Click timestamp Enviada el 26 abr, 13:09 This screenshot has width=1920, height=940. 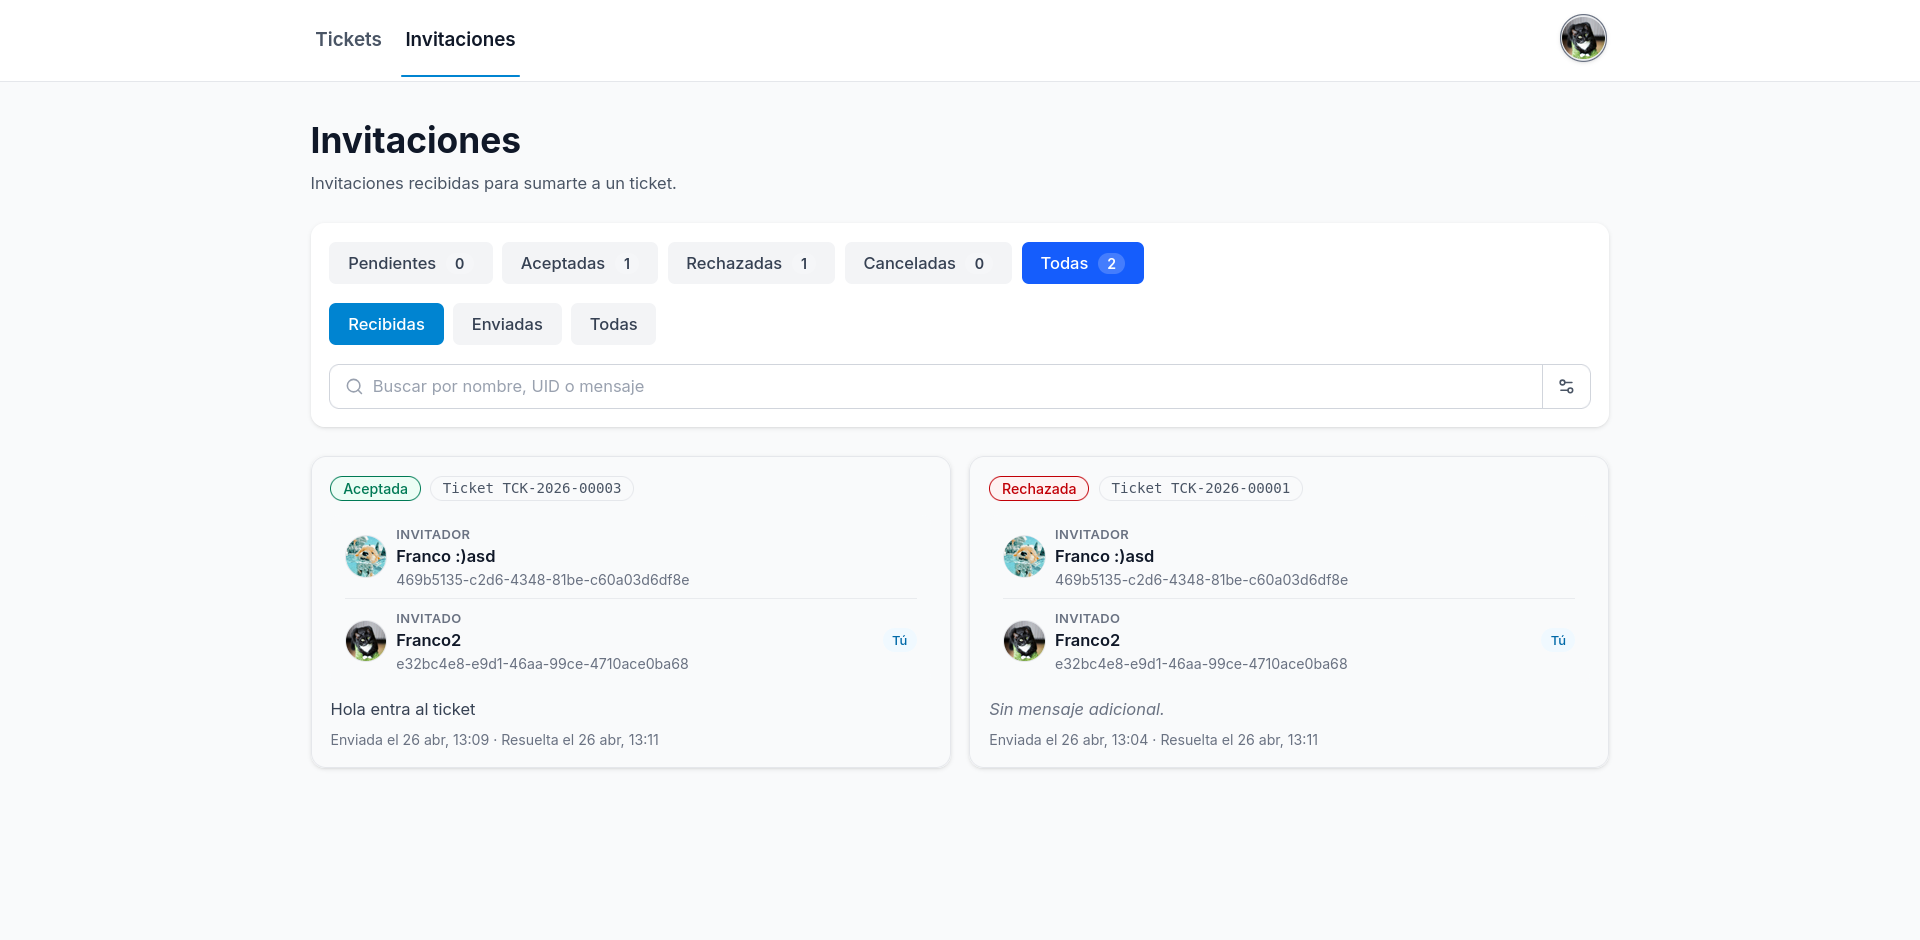pos(410,740)
